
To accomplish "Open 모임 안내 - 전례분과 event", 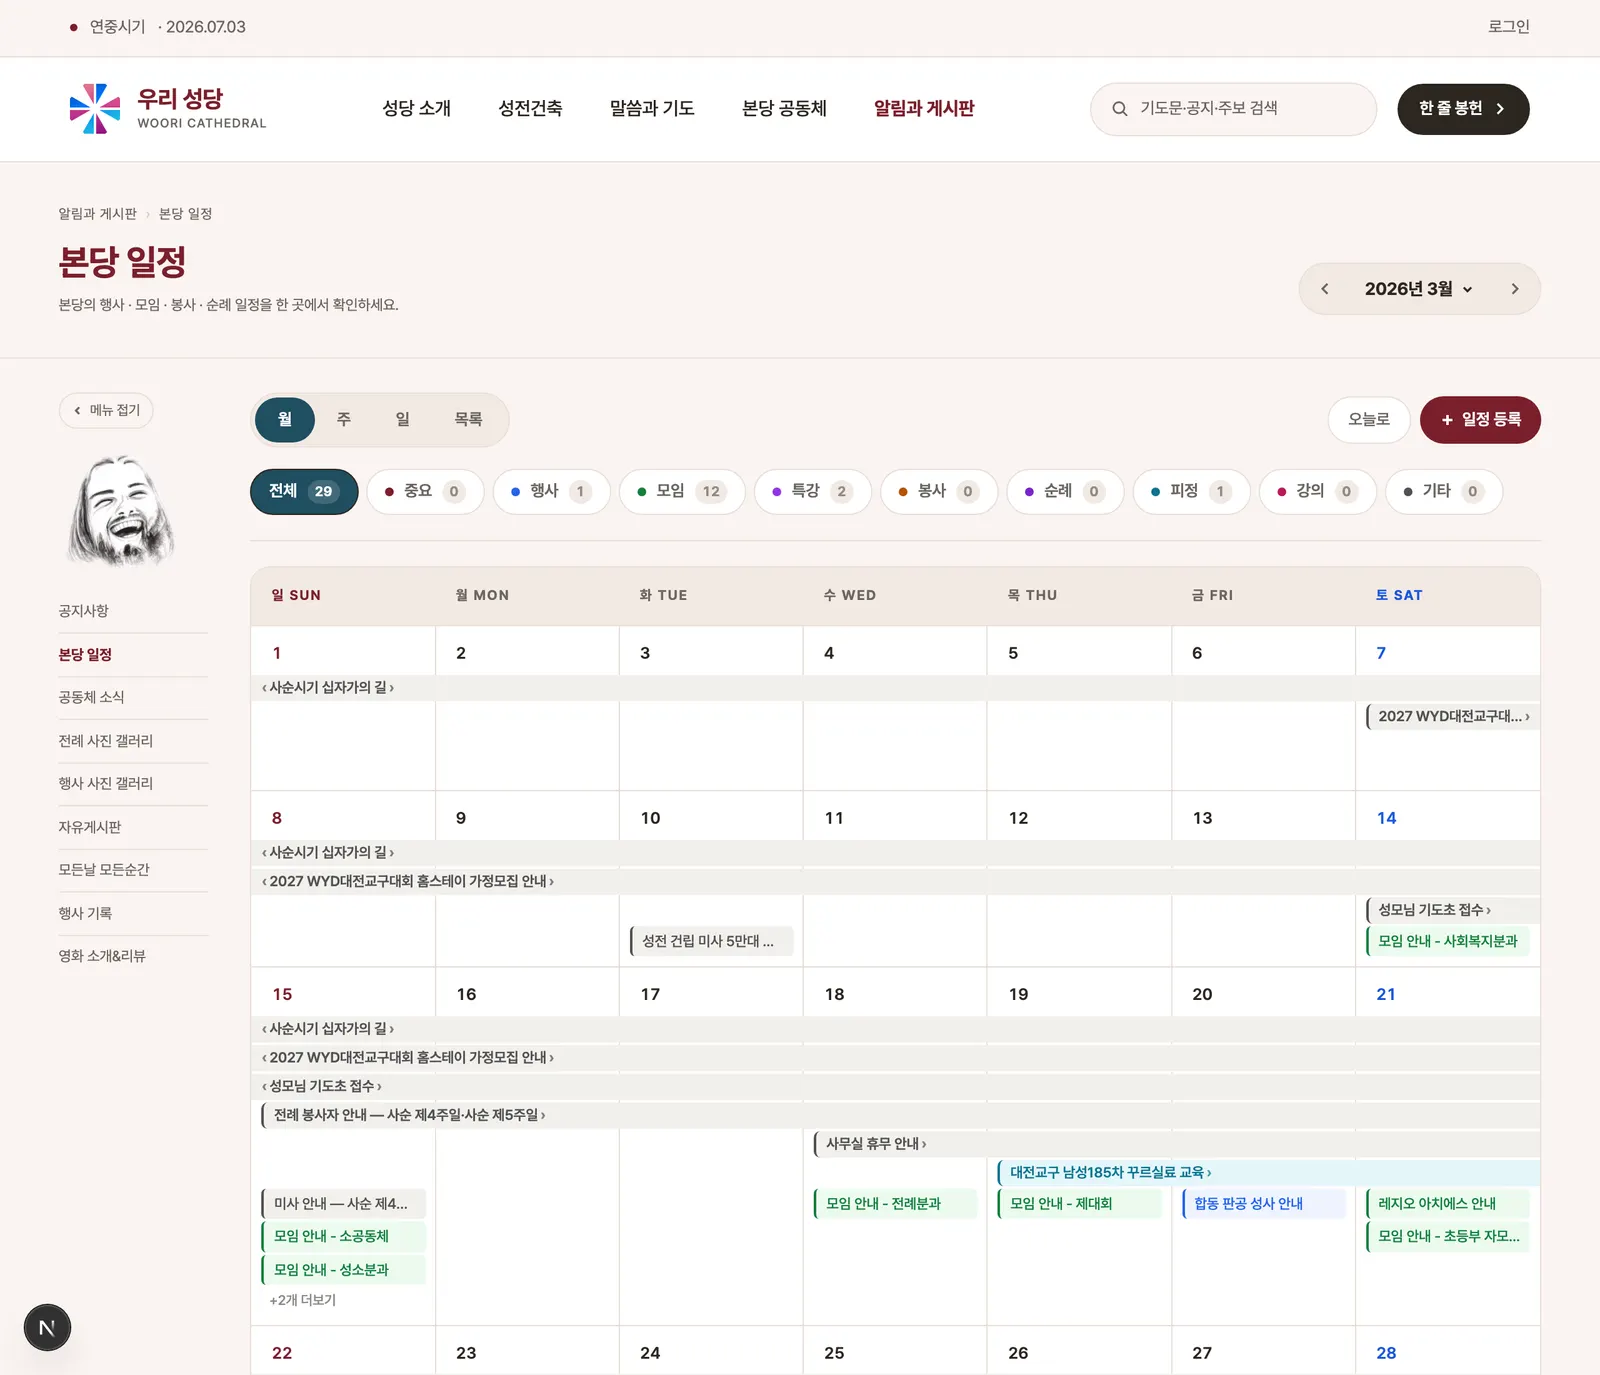I will tap(896, 1204).
